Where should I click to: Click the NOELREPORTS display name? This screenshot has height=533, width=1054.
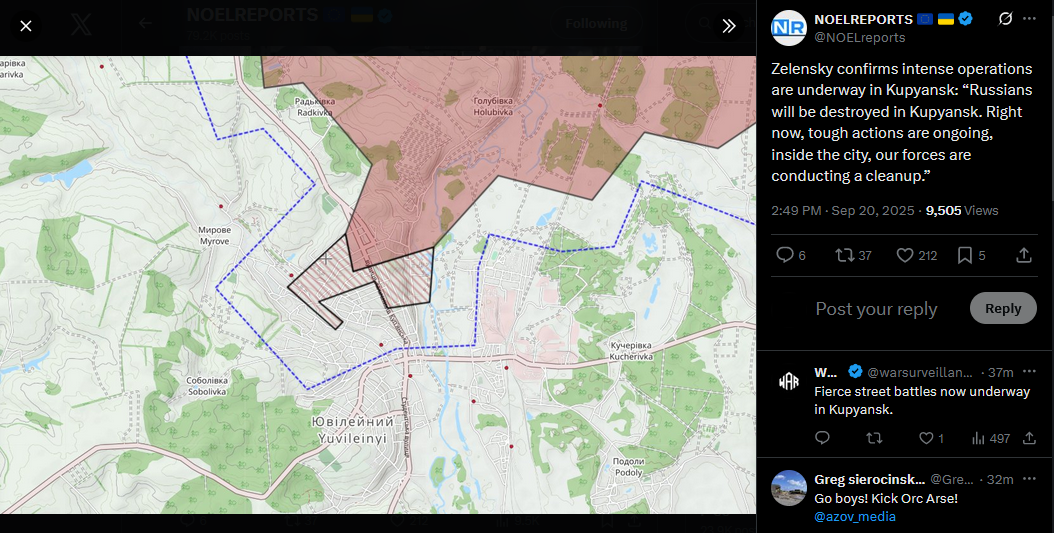coord(863,19)
